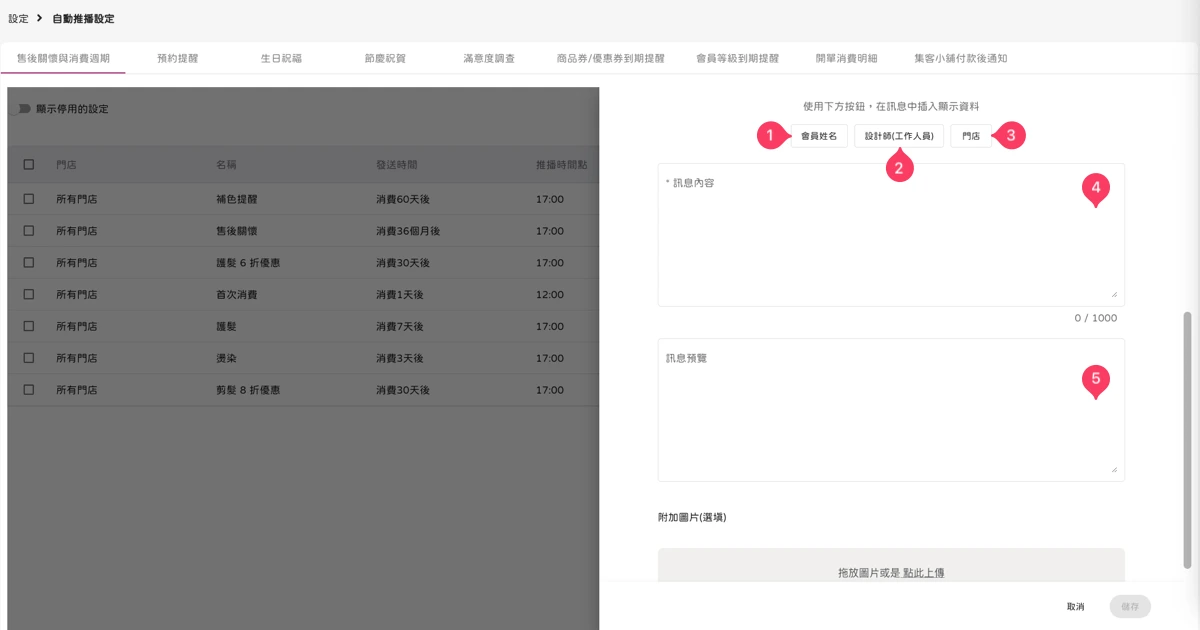Click the 消費7天後 cell
Viewport: 1200px width, 630px height.
[x=400, y=326]
